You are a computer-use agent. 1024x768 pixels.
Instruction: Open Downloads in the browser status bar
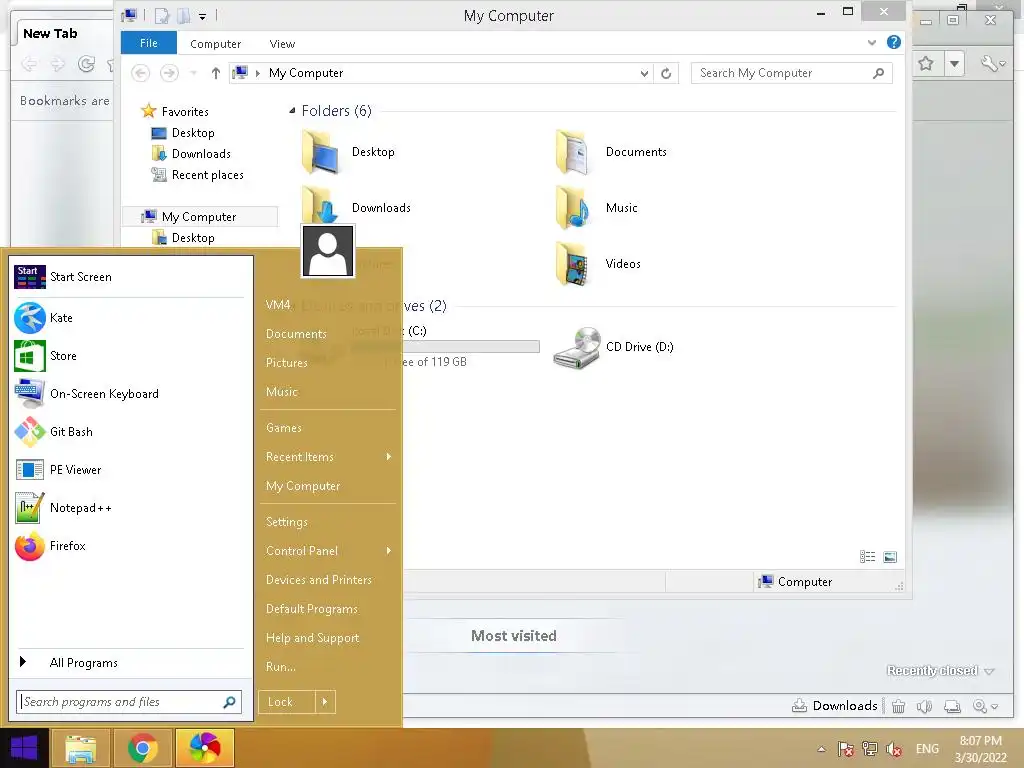[x=835, y=706]
